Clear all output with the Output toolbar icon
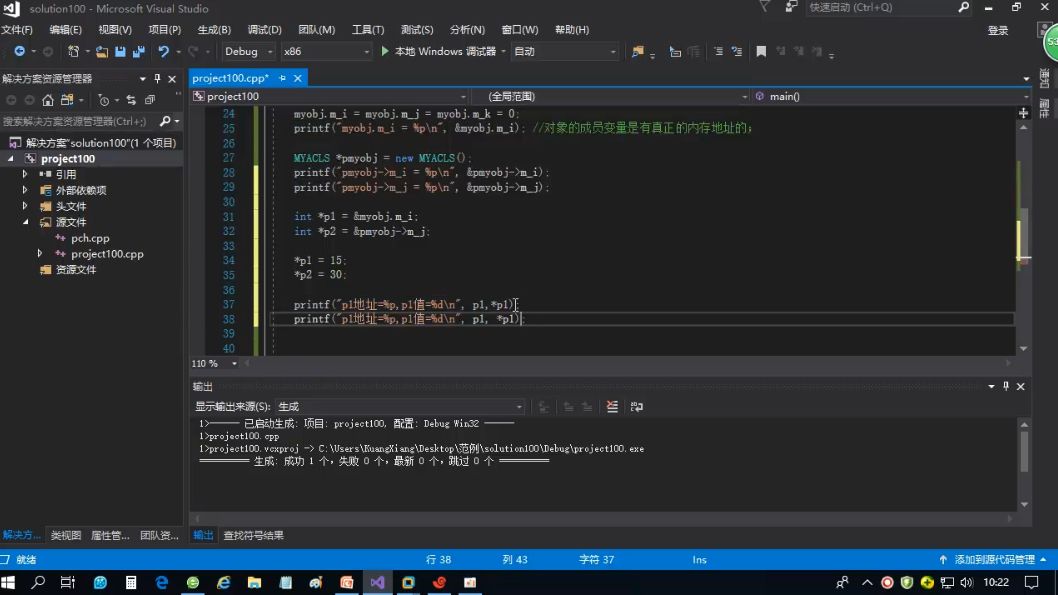This screenshot has width=1058, height=595. click(612, 407)
